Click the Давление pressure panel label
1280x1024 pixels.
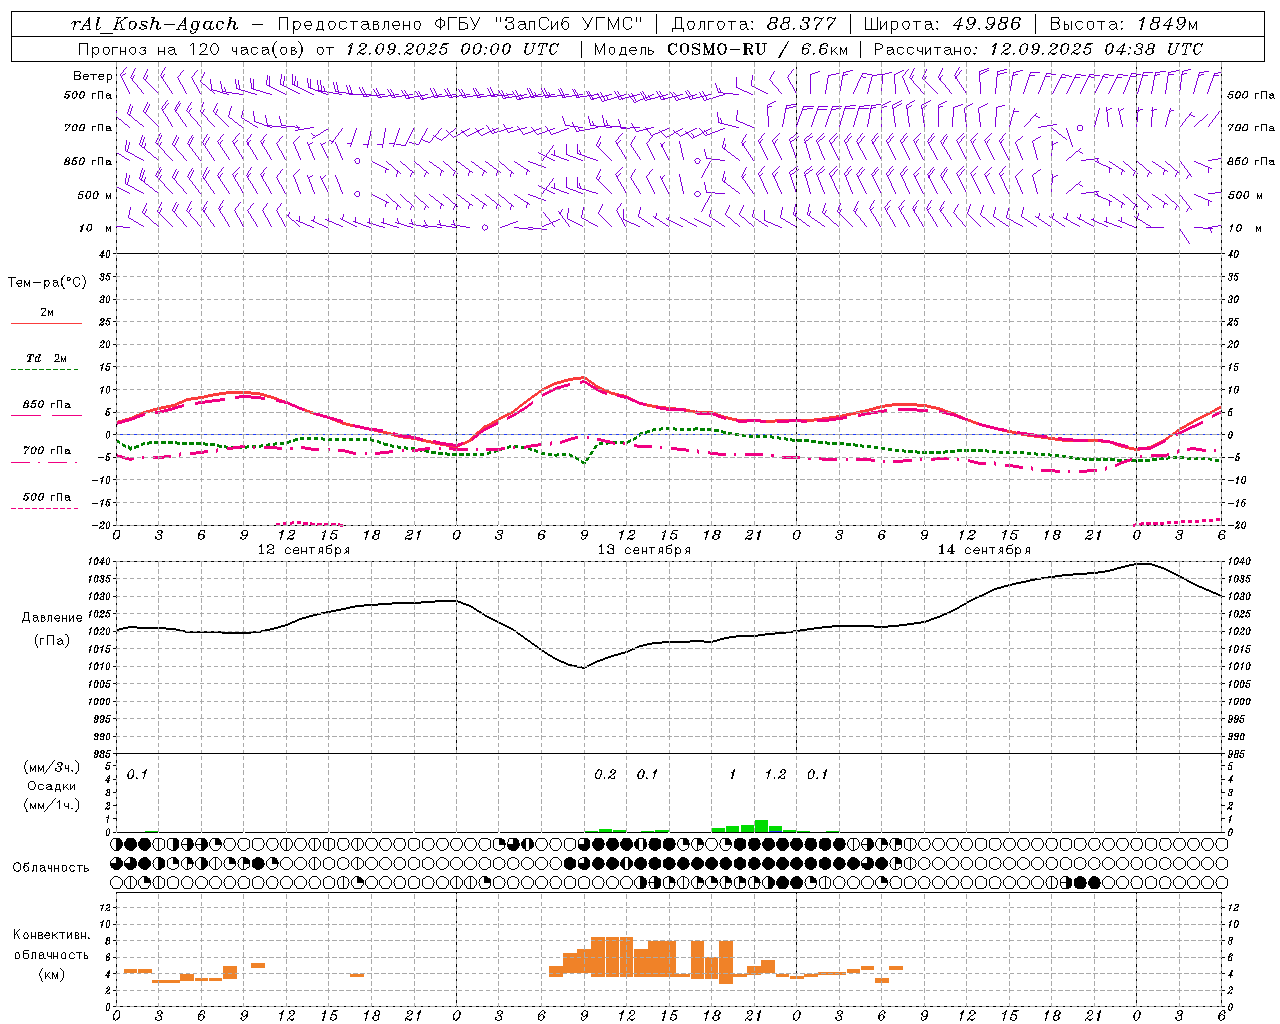coord(52,618)
